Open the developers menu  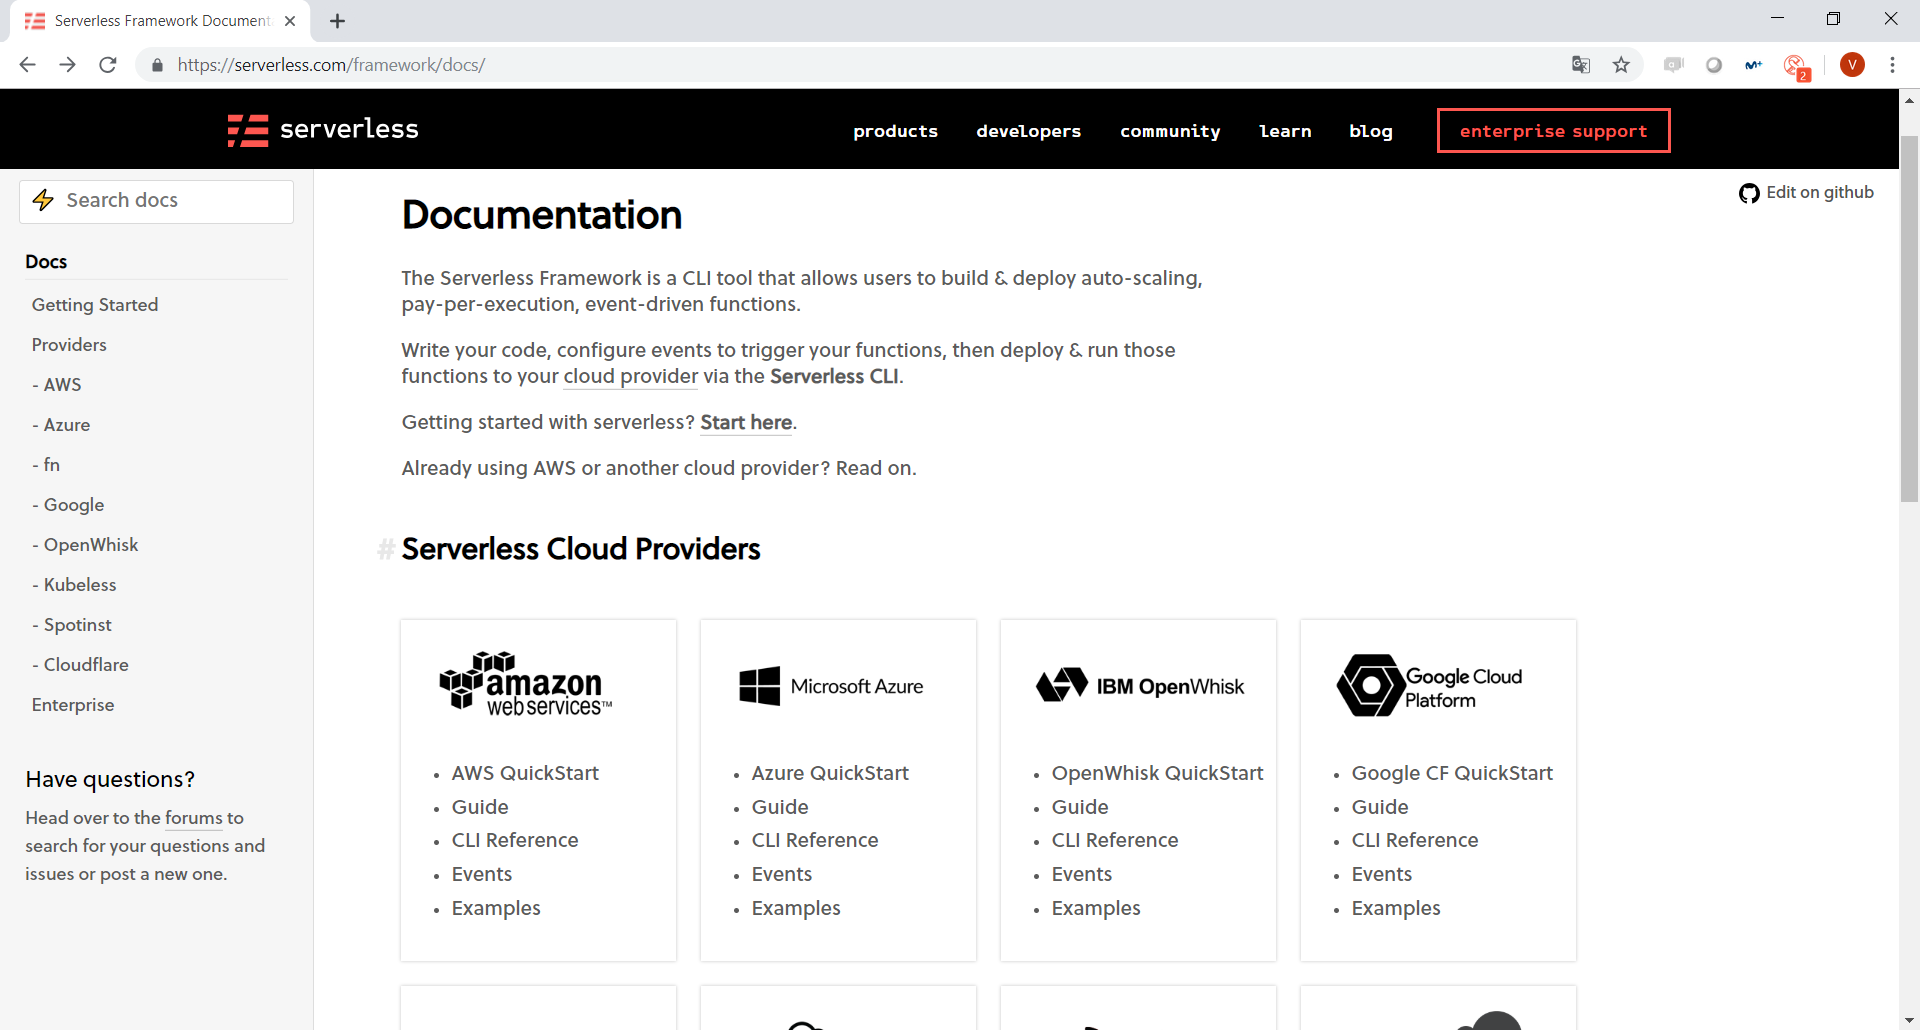click(1028, 131)
